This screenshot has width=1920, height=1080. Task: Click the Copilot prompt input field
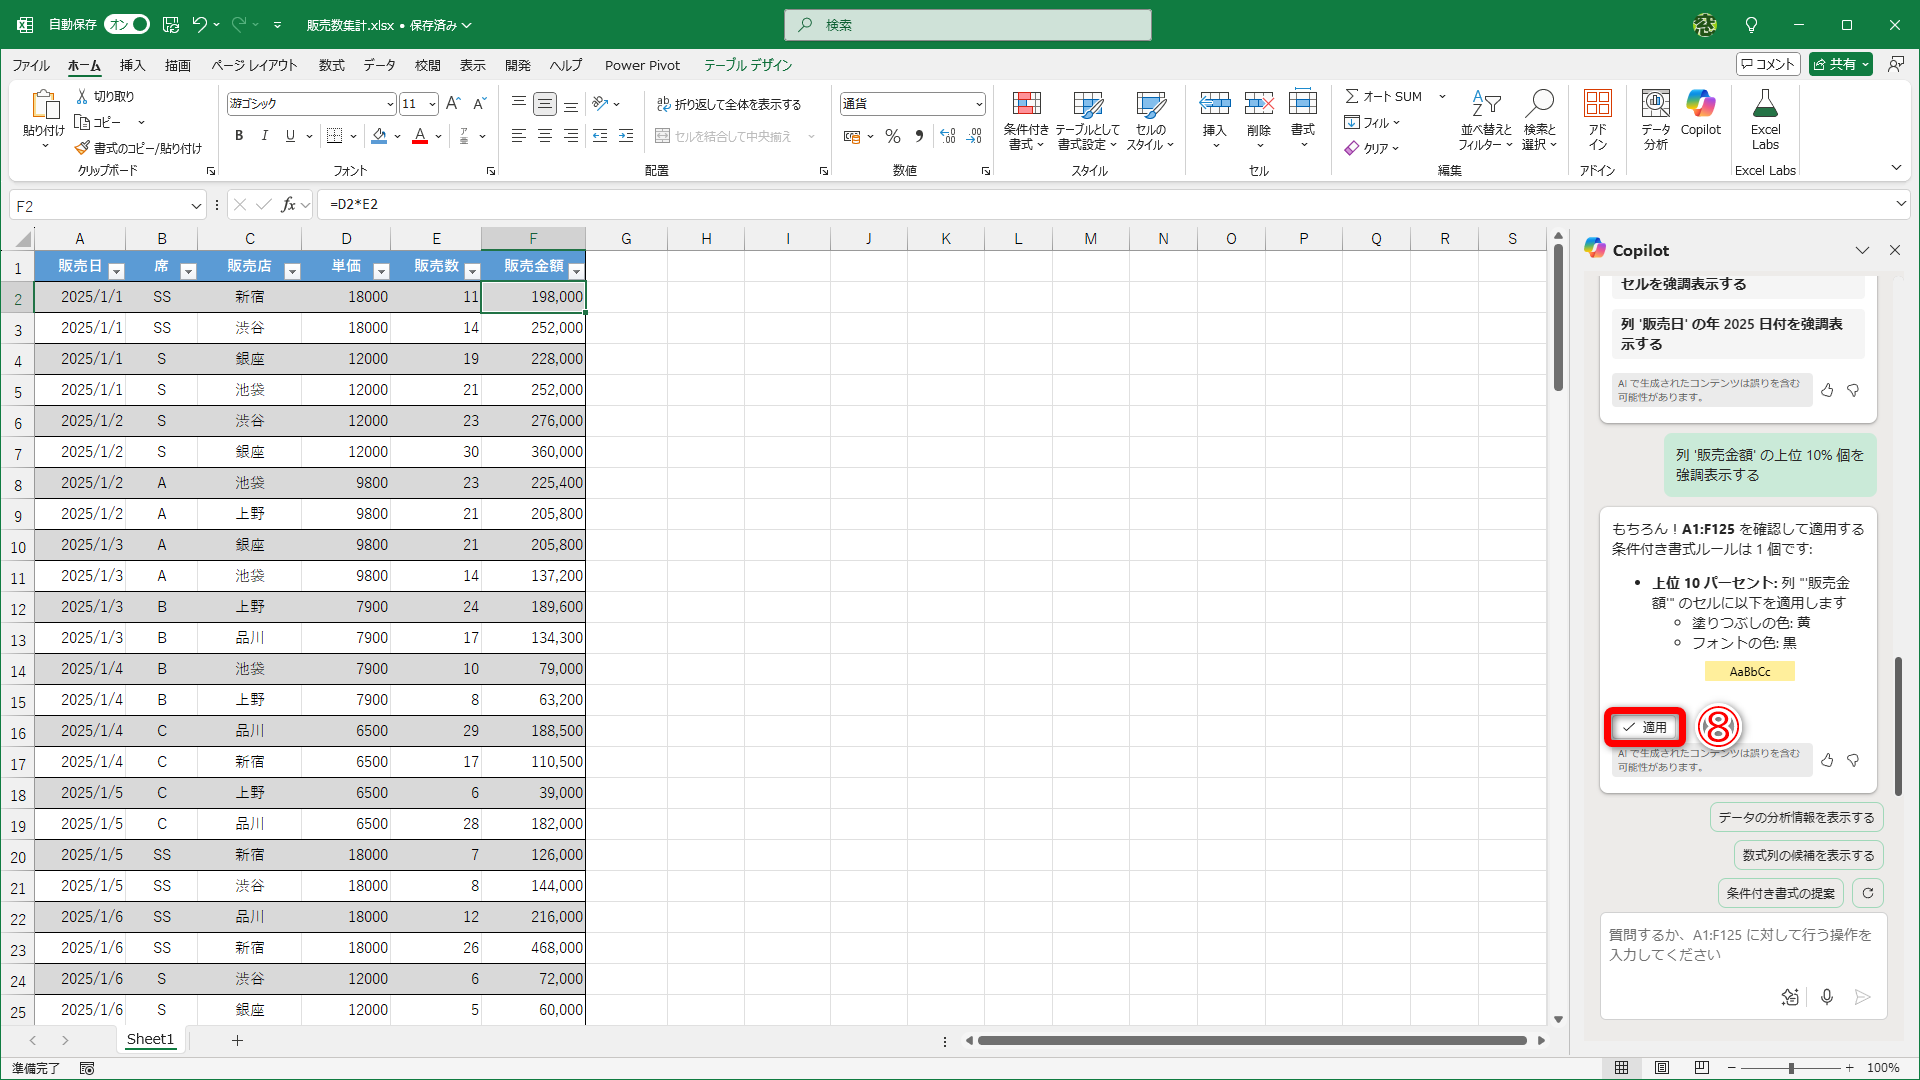point(1740,945)
